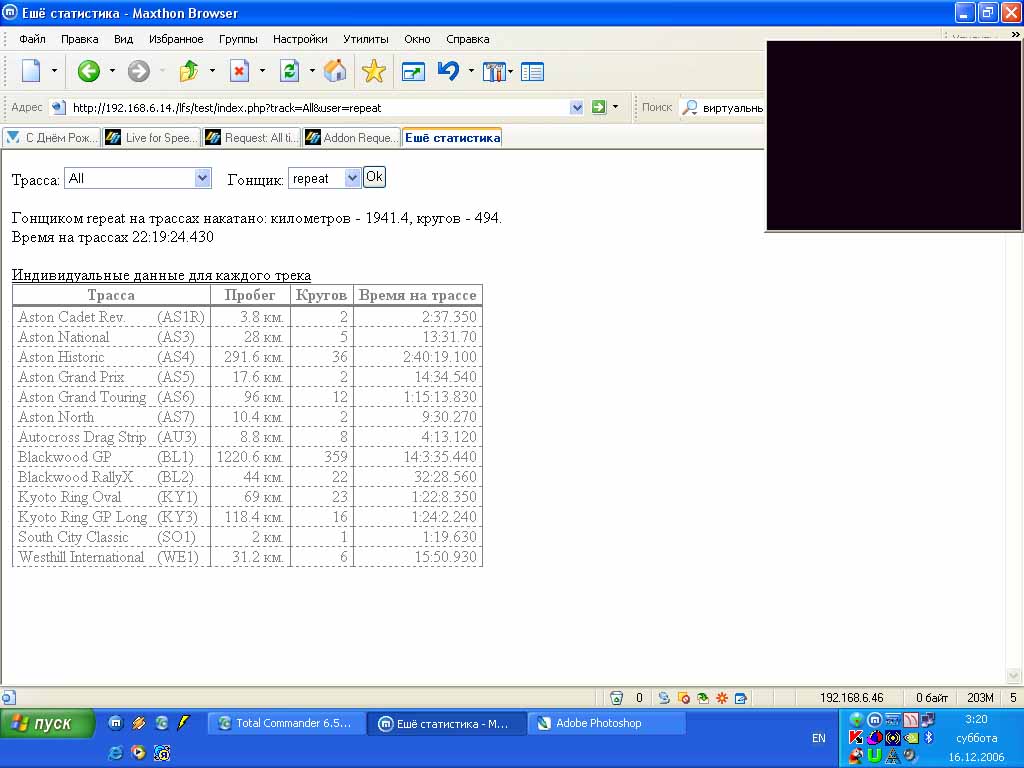The width and height of the screenshot is (1024, 768).
Task: Click the green U tray icon
Action: point(874,756)
